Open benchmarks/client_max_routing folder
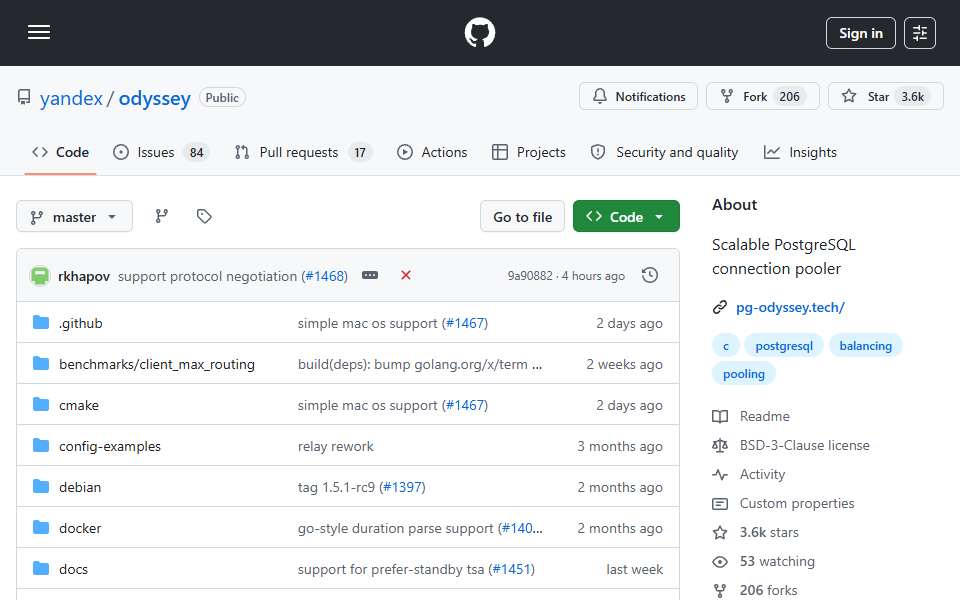The image size is (960, 600). (x=157, y=364)
